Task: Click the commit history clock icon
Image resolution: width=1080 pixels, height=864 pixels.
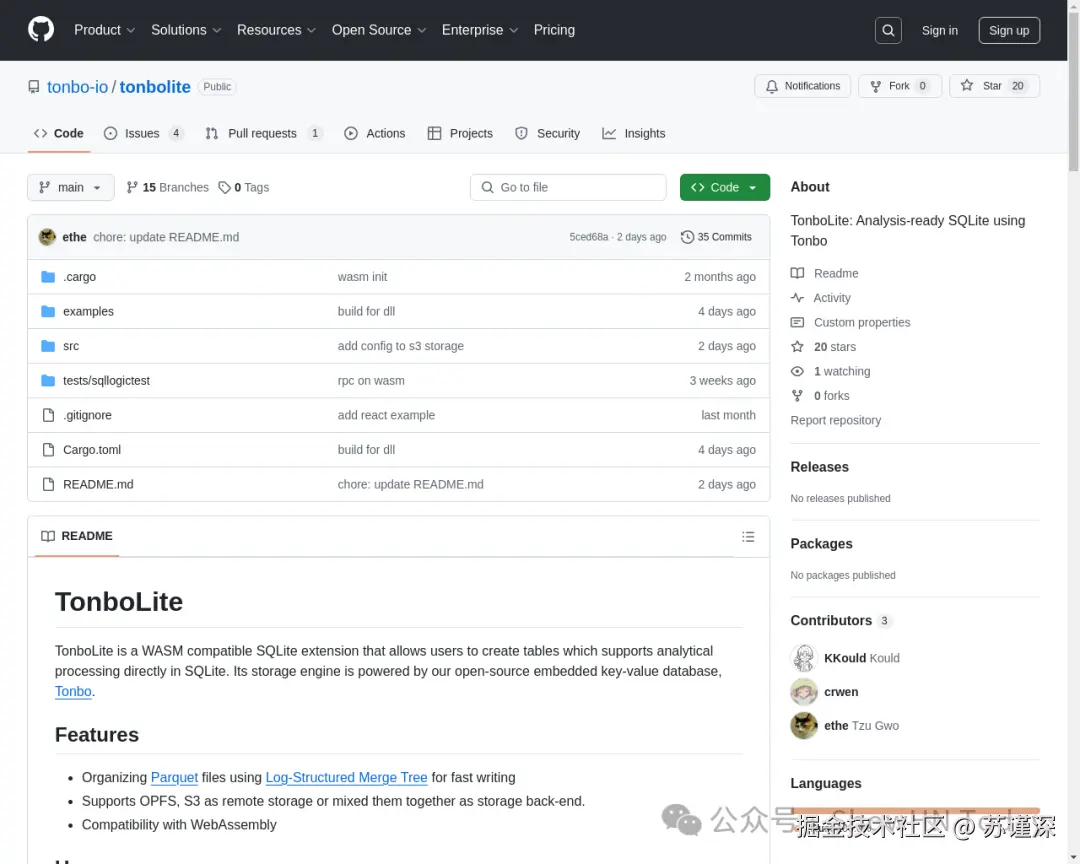Action: tap(687, 237)
